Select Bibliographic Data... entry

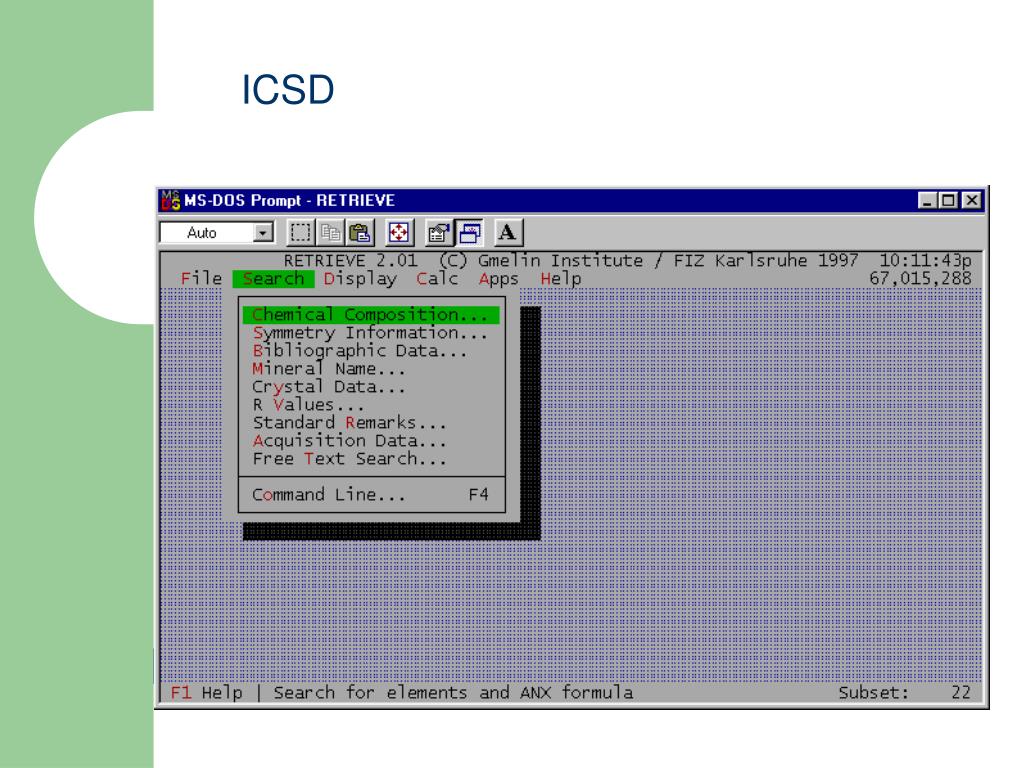point(371,351)
